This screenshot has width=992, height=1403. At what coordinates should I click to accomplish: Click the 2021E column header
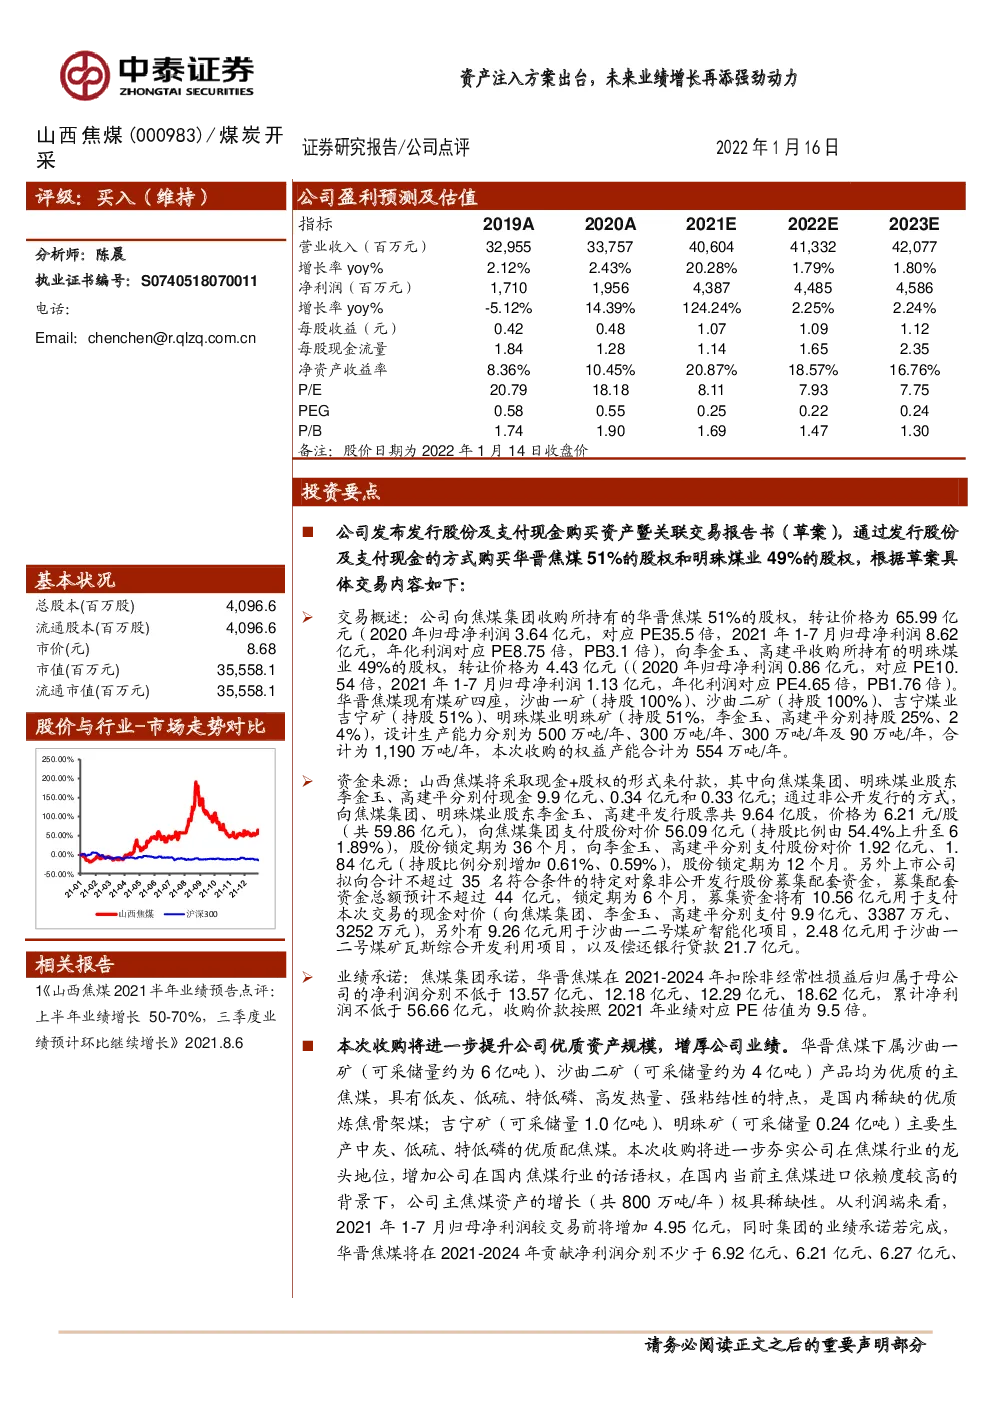pyautogui.click(x=711, y=224)
